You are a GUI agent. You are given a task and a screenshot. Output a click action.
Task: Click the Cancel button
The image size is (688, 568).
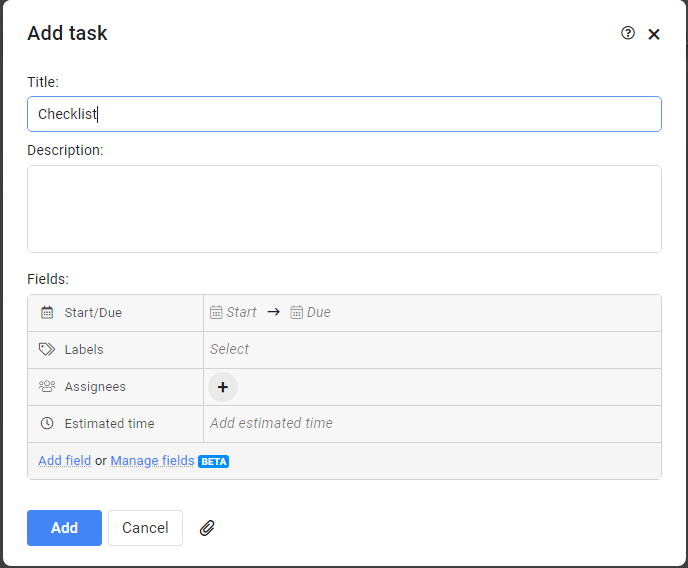pyautogui.click(x=145, y=528)
